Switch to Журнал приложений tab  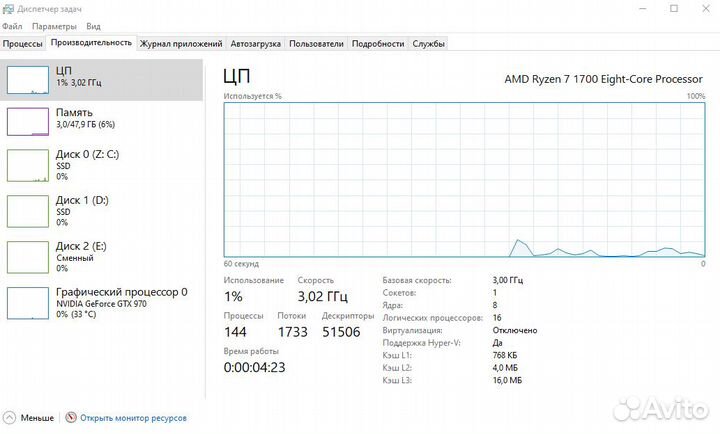(181, 44)
